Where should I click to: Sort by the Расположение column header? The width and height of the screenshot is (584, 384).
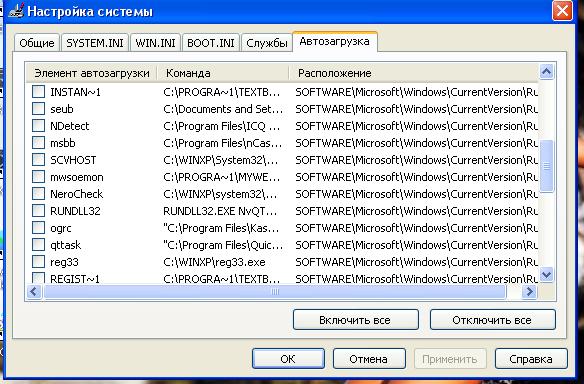coord(414,73)
